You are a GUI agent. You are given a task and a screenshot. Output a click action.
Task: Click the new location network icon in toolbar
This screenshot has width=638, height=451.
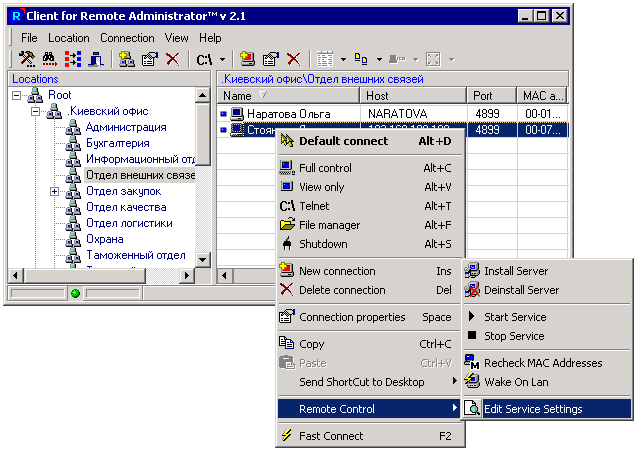tap(127, 59)
